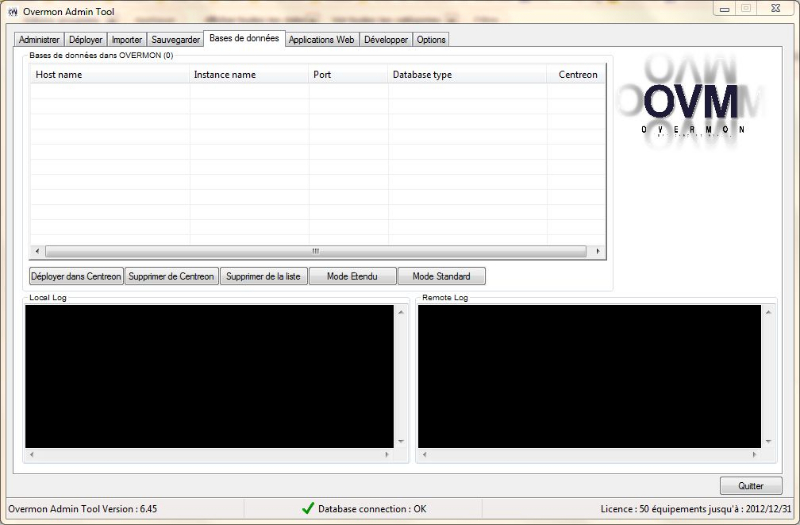Switch to the Développer tab
The image size is (800, 525).
click(386, 39)
